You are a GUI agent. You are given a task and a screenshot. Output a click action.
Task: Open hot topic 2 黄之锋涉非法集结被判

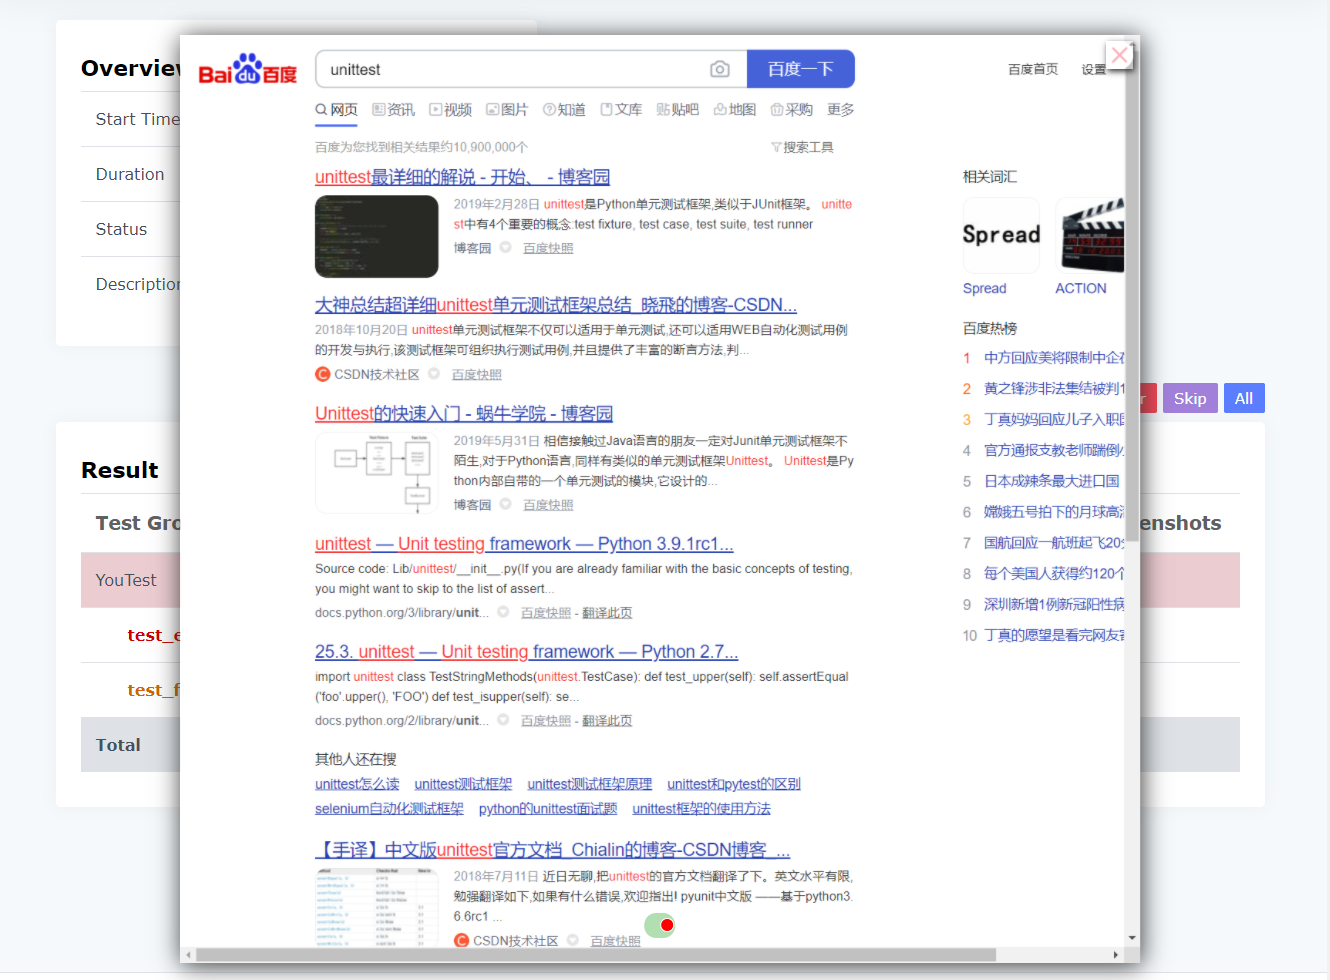click(1054, 388)
